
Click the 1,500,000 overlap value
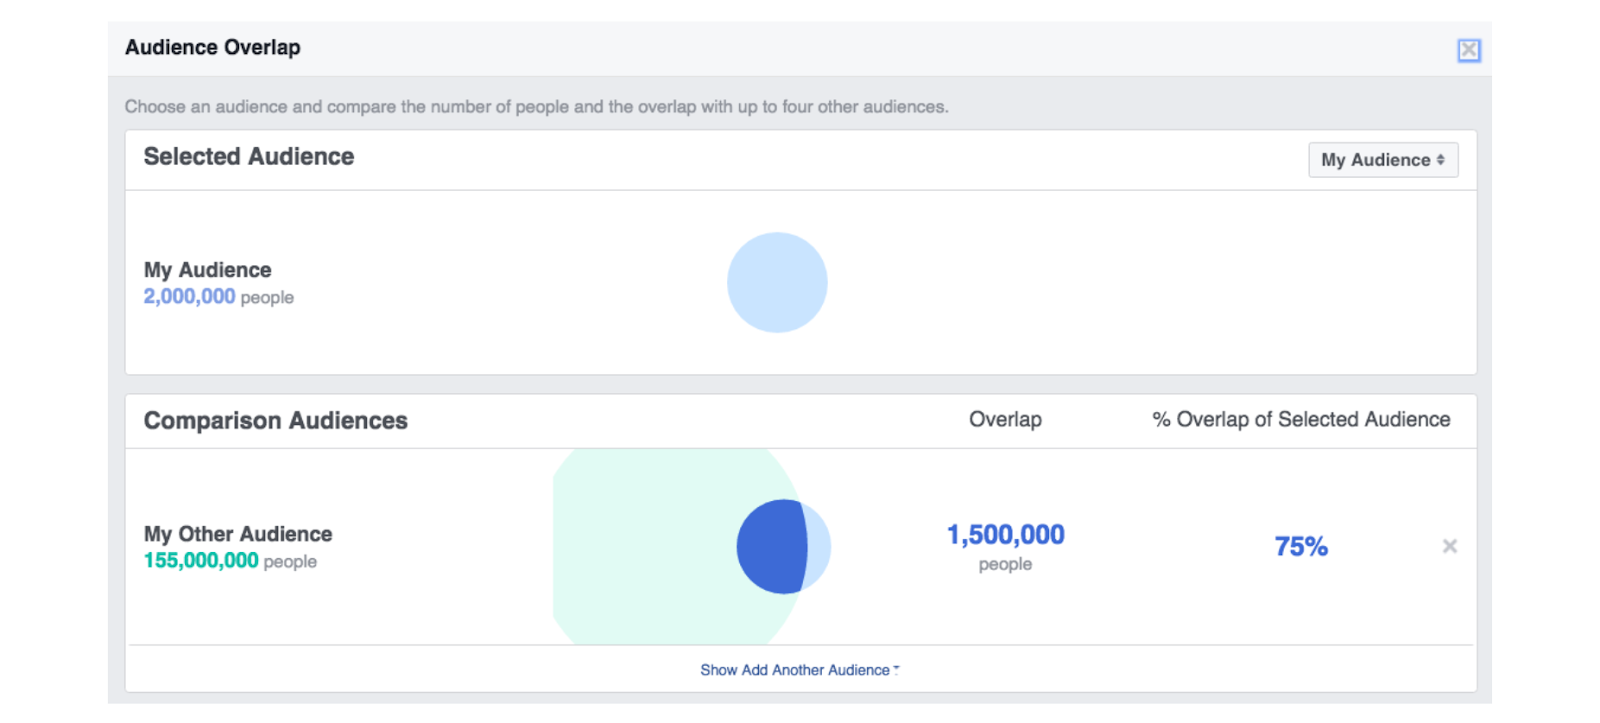click(x=1005, y=535)
